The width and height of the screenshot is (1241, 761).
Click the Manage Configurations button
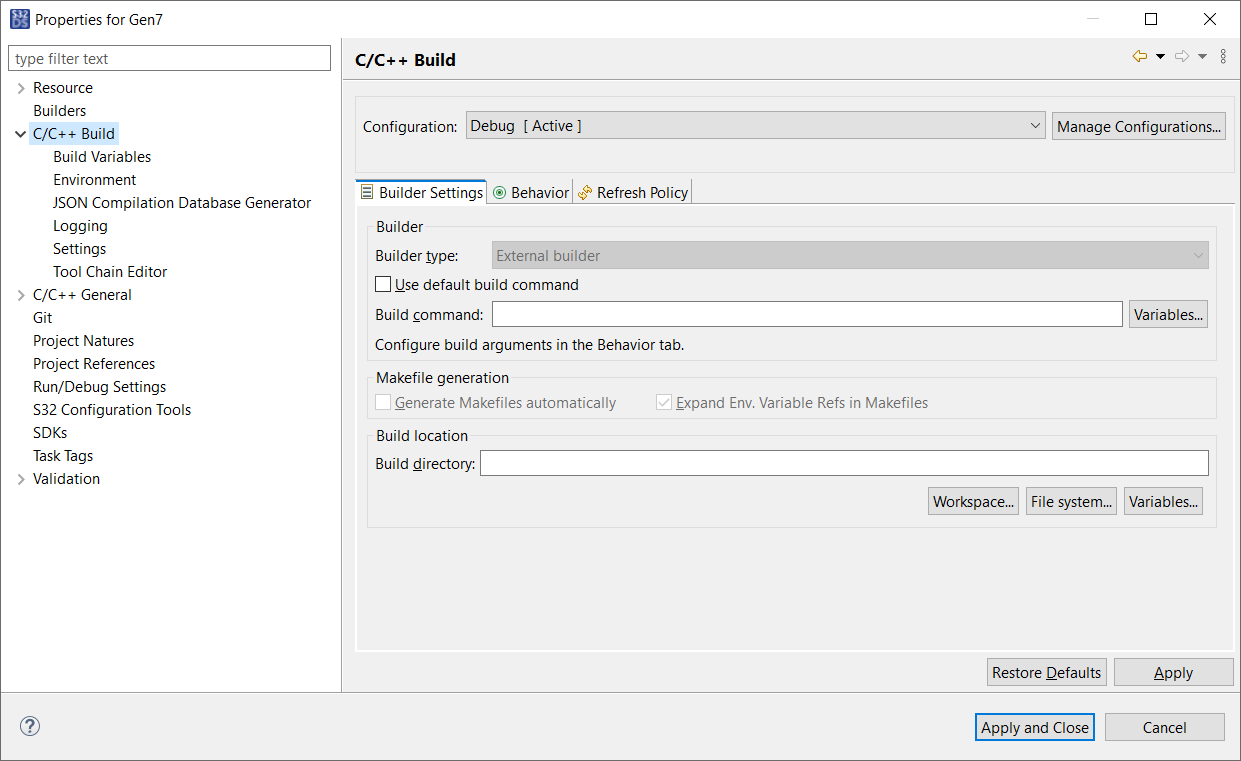tap(1138, 126)
